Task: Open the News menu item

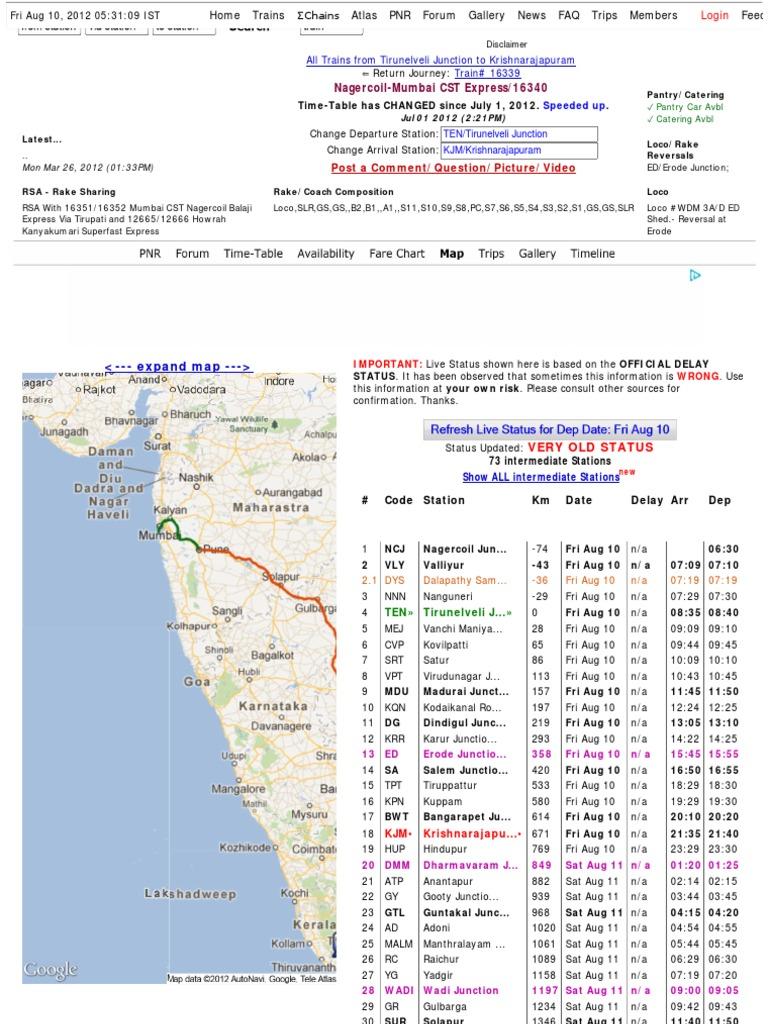Action: pyautogui.click(x=532, y=15)
